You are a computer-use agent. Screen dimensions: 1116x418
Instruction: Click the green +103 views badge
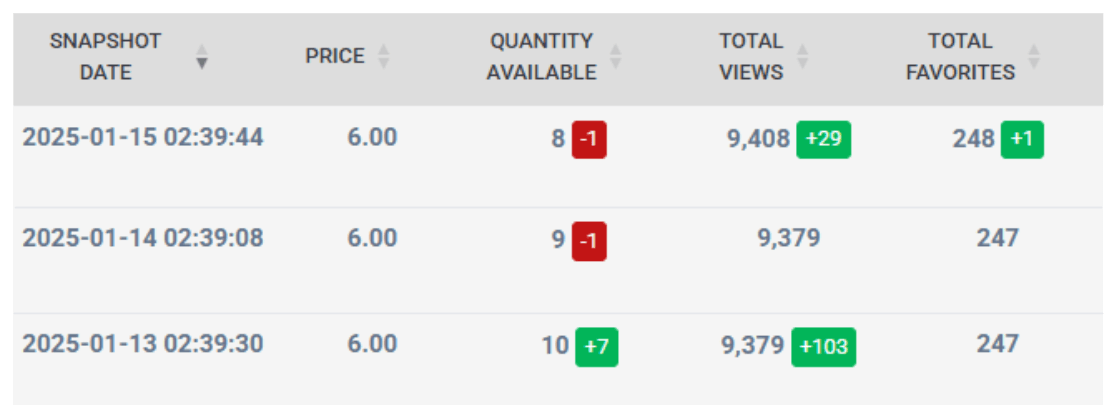click(824, 347)
